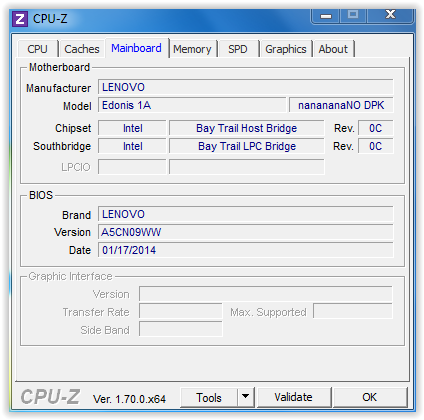The image size is (424, 420).
Task: Click the Chipset vendor Intel field
Action: coord(132,128)
